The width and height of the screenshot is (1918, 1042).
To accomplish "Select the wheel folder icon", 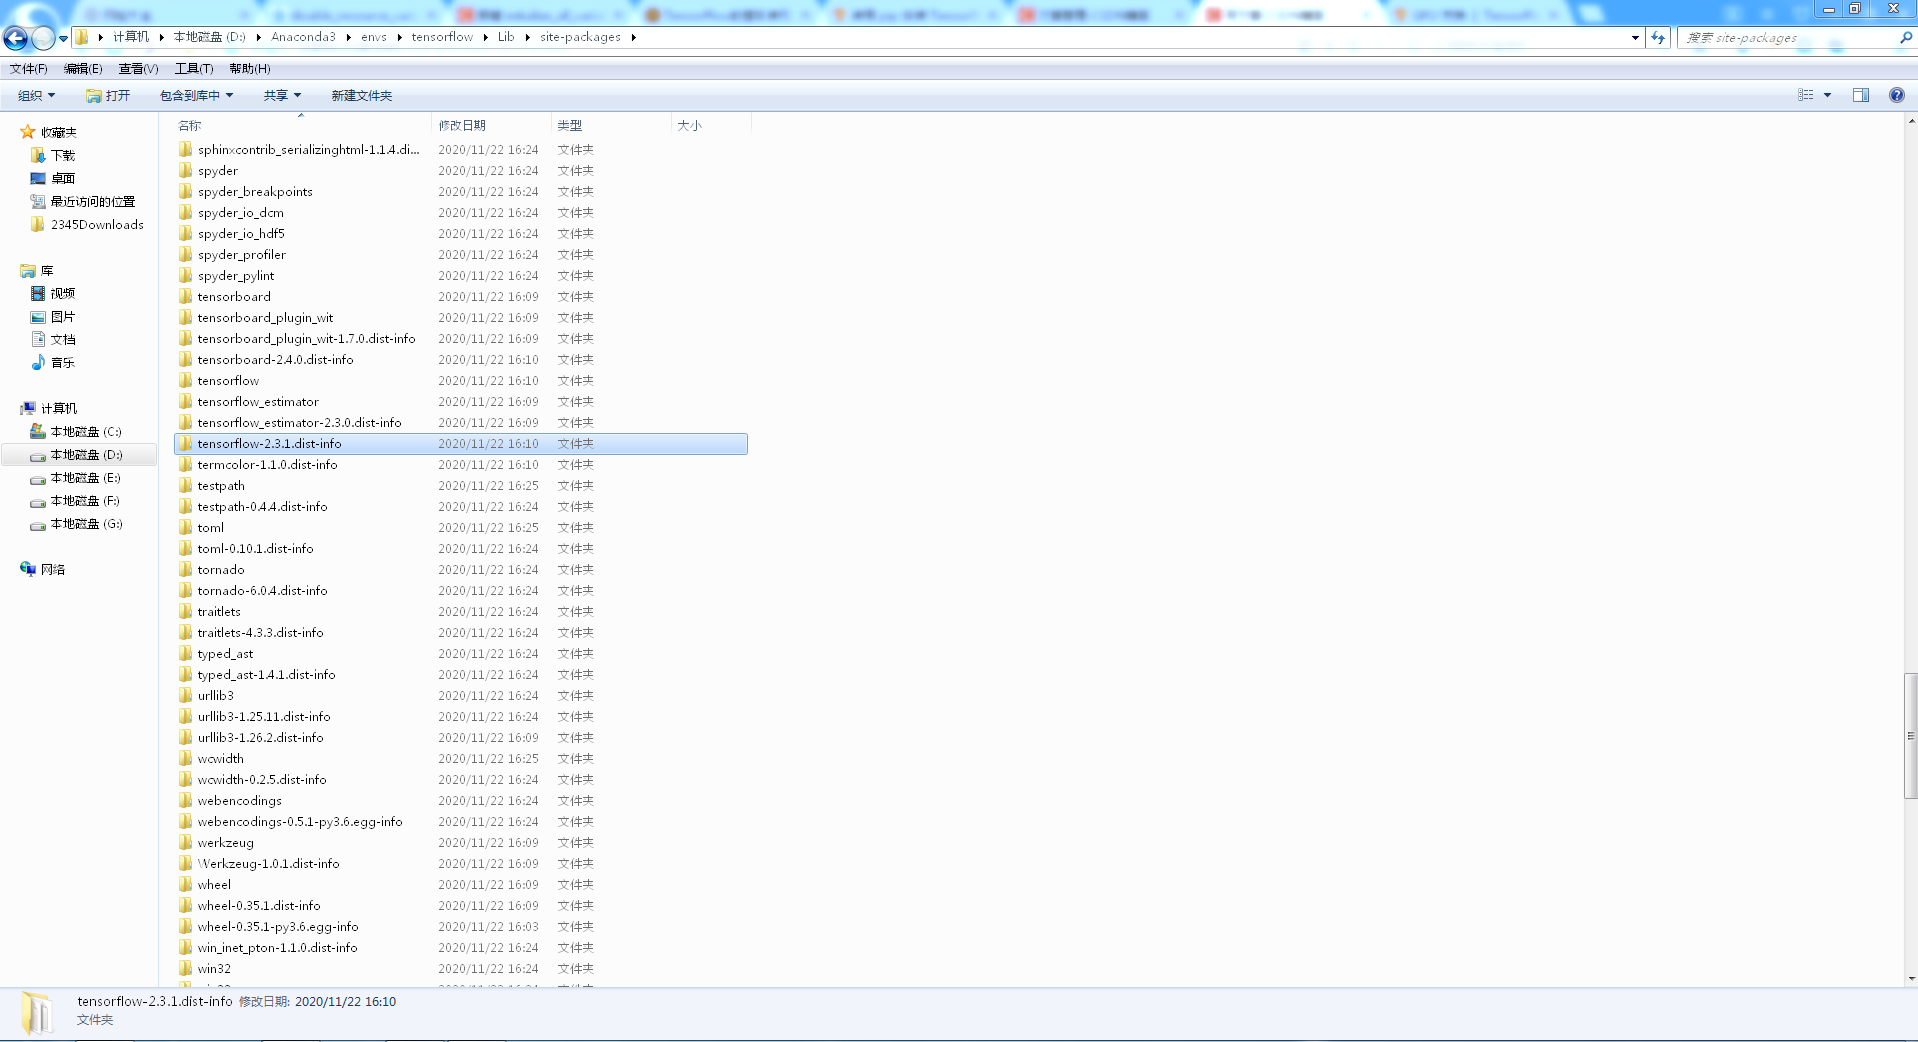I will click(x=186, y=884).
